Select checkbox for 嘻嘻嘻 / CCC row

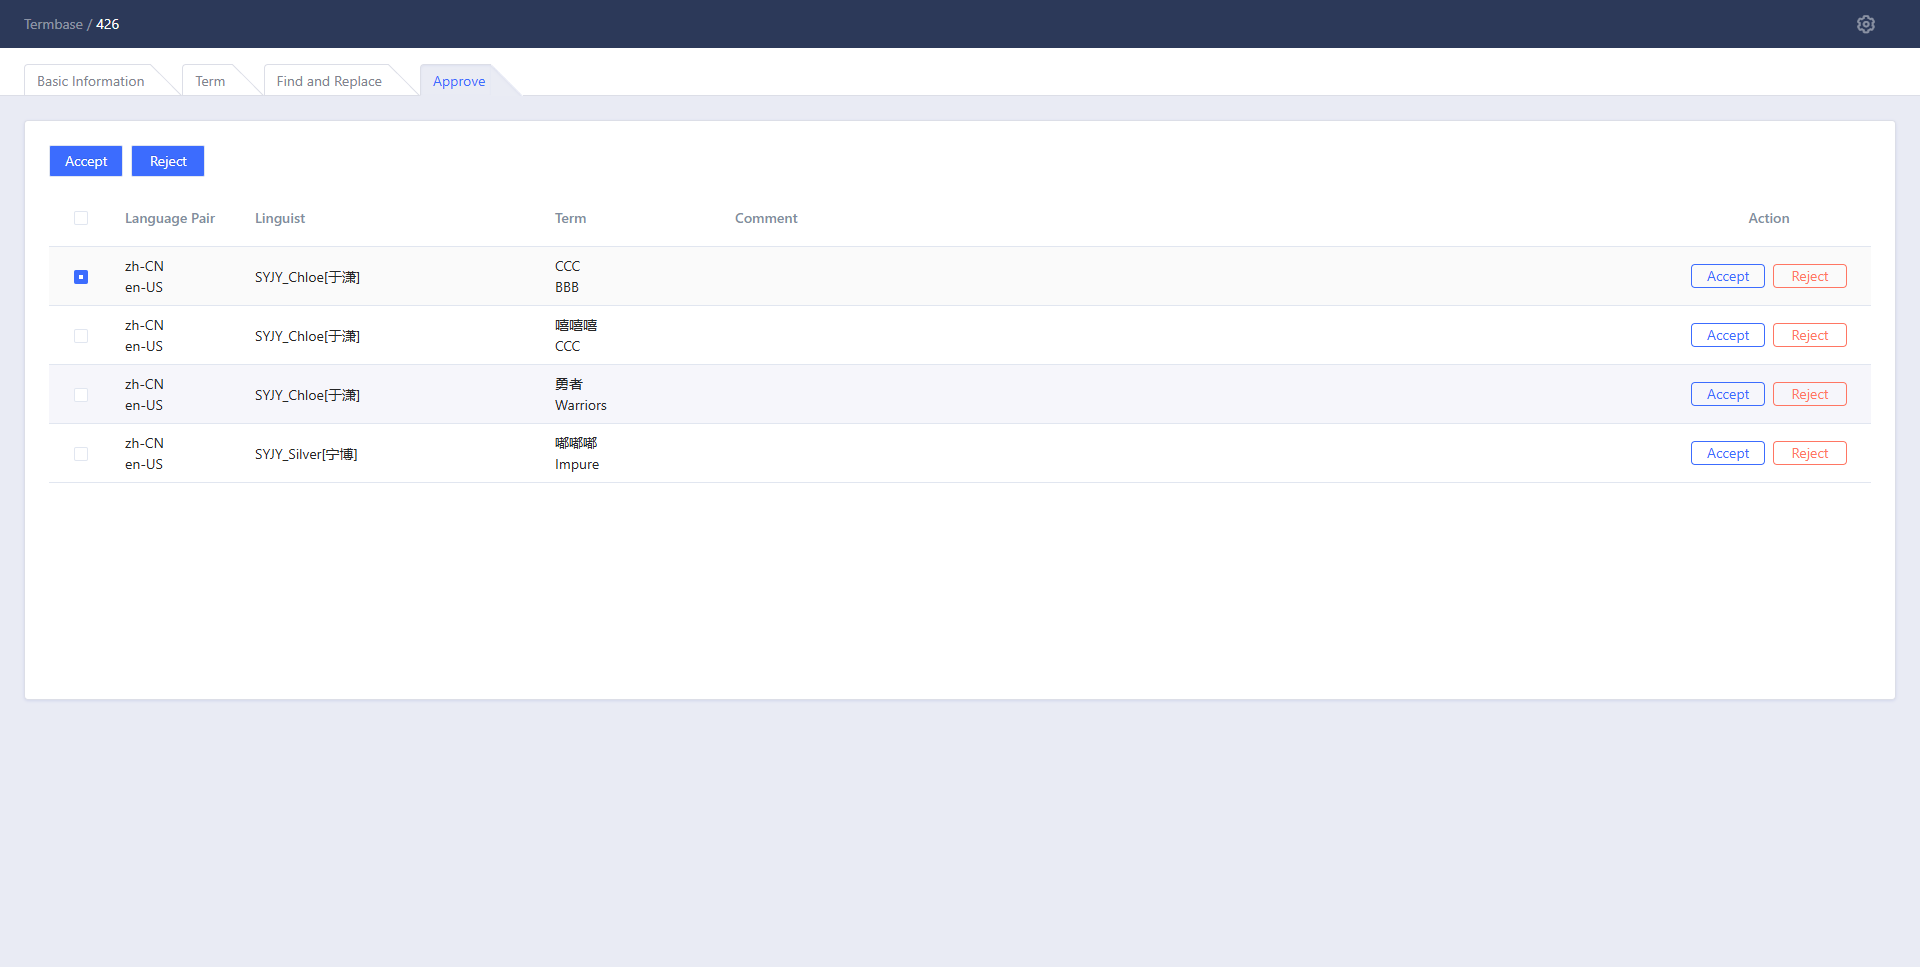point(81,336)
